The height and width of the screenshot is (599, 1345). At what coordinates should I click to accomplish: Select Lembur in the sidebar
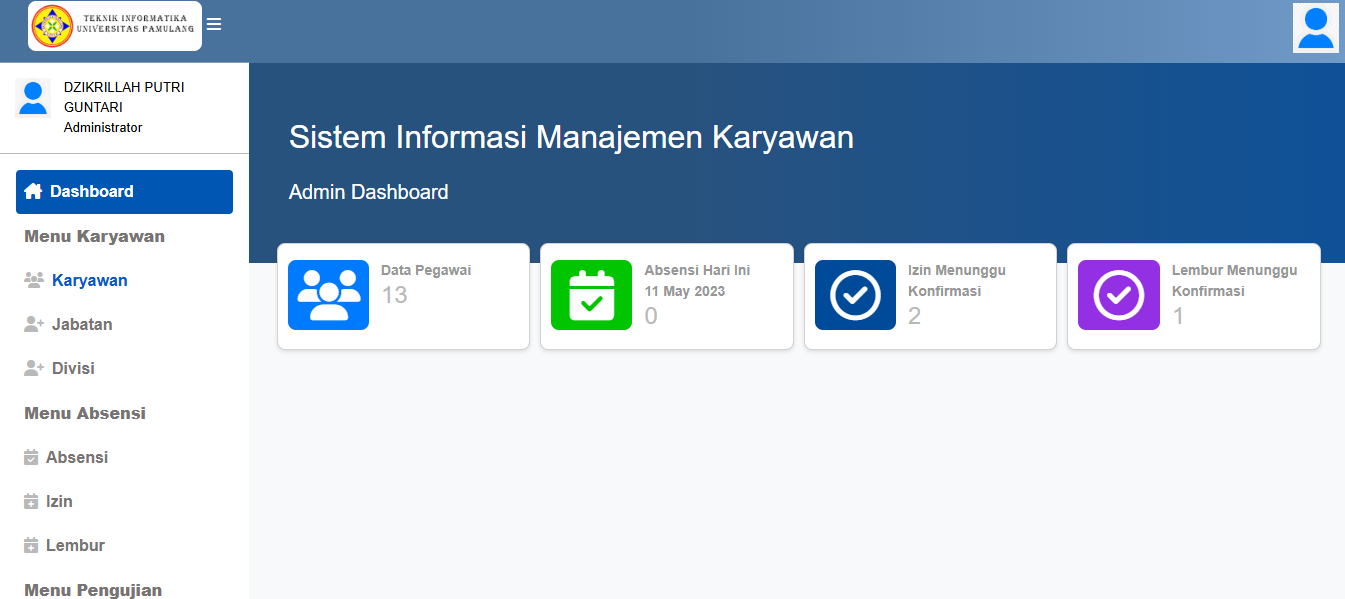tap(75, 545)
